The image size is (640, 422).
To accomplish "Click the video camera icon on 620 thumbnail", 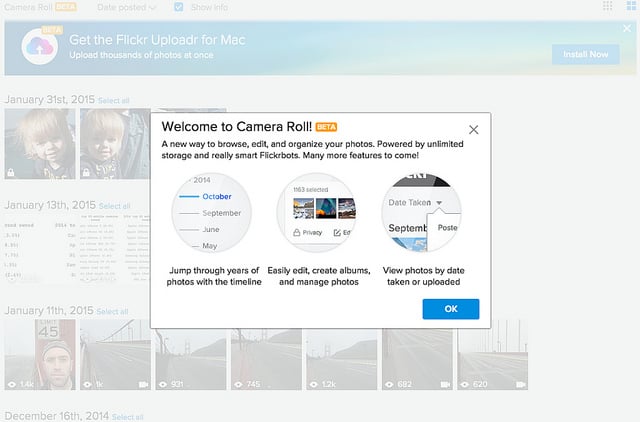I will pyautogui.click(x=521, y=384).
